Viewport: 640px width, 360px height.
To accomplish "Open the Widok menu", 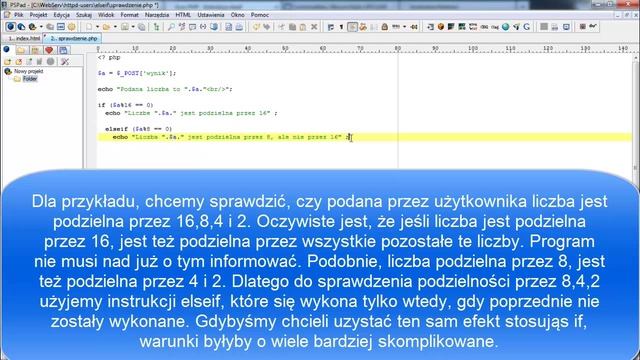I will pyautogui.click(x=106, y=15).
